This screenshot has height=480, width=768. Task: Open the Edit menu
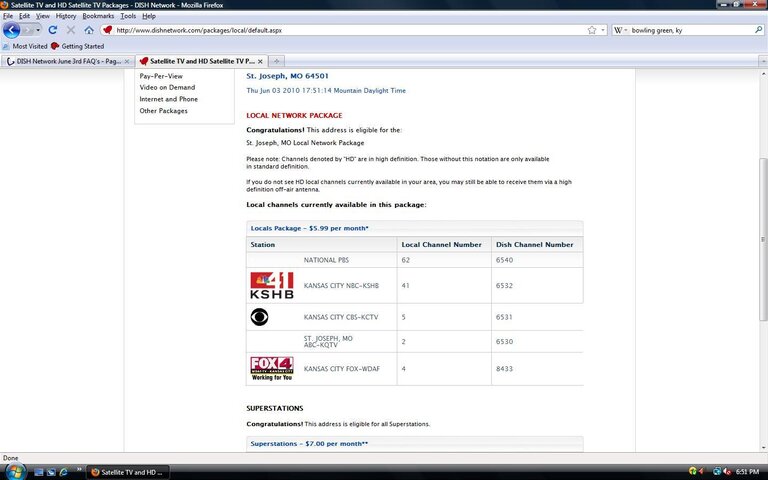(x=24, y=16)
